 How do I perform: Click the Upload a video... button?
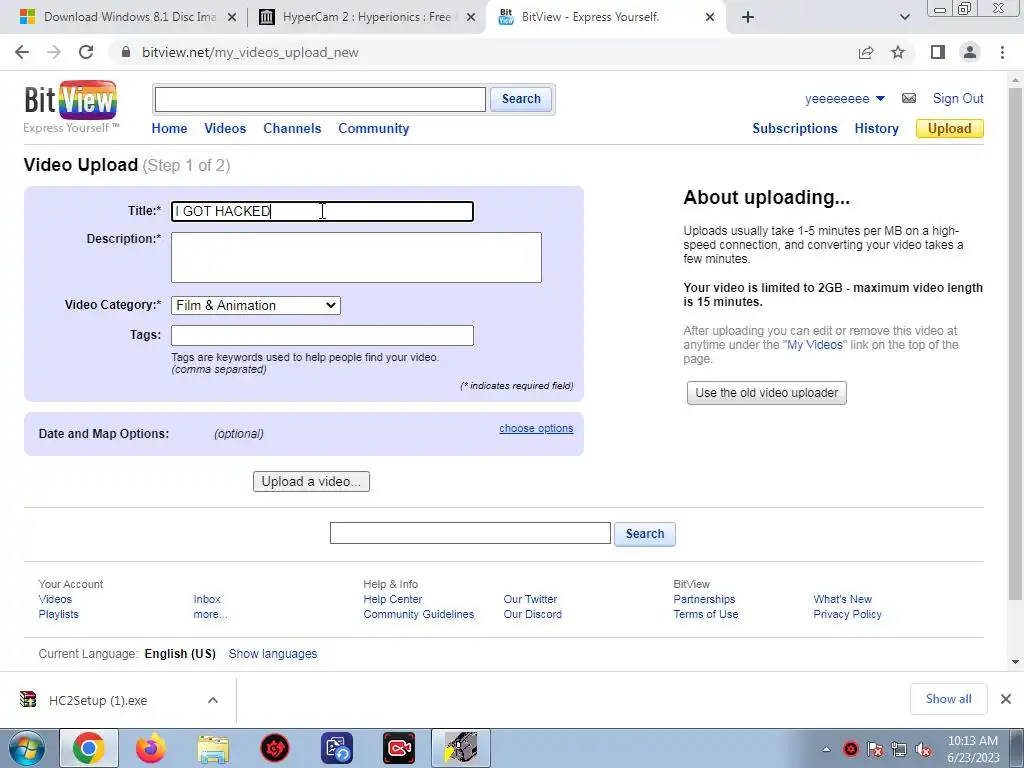pyautogui.click(x=311, y=481)
